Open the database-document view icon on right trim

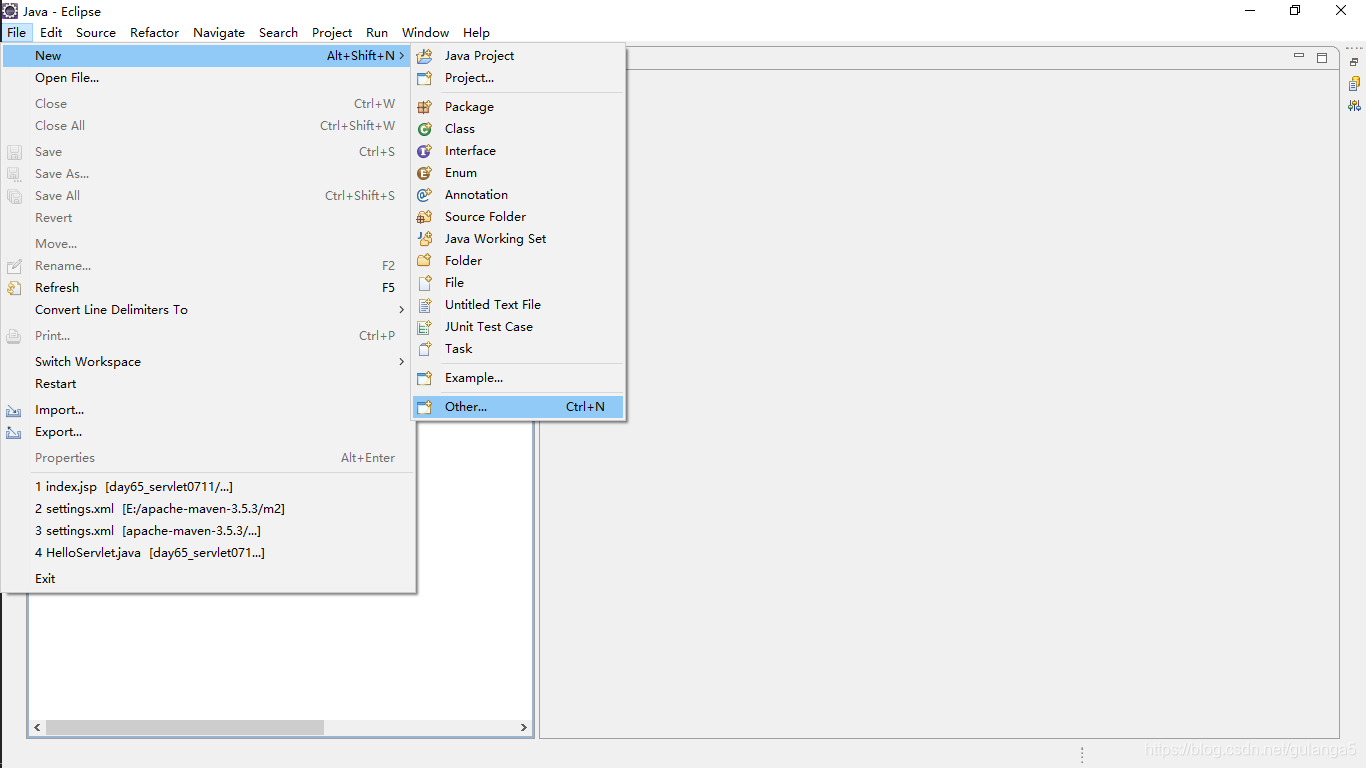[x=1354, y=84]
